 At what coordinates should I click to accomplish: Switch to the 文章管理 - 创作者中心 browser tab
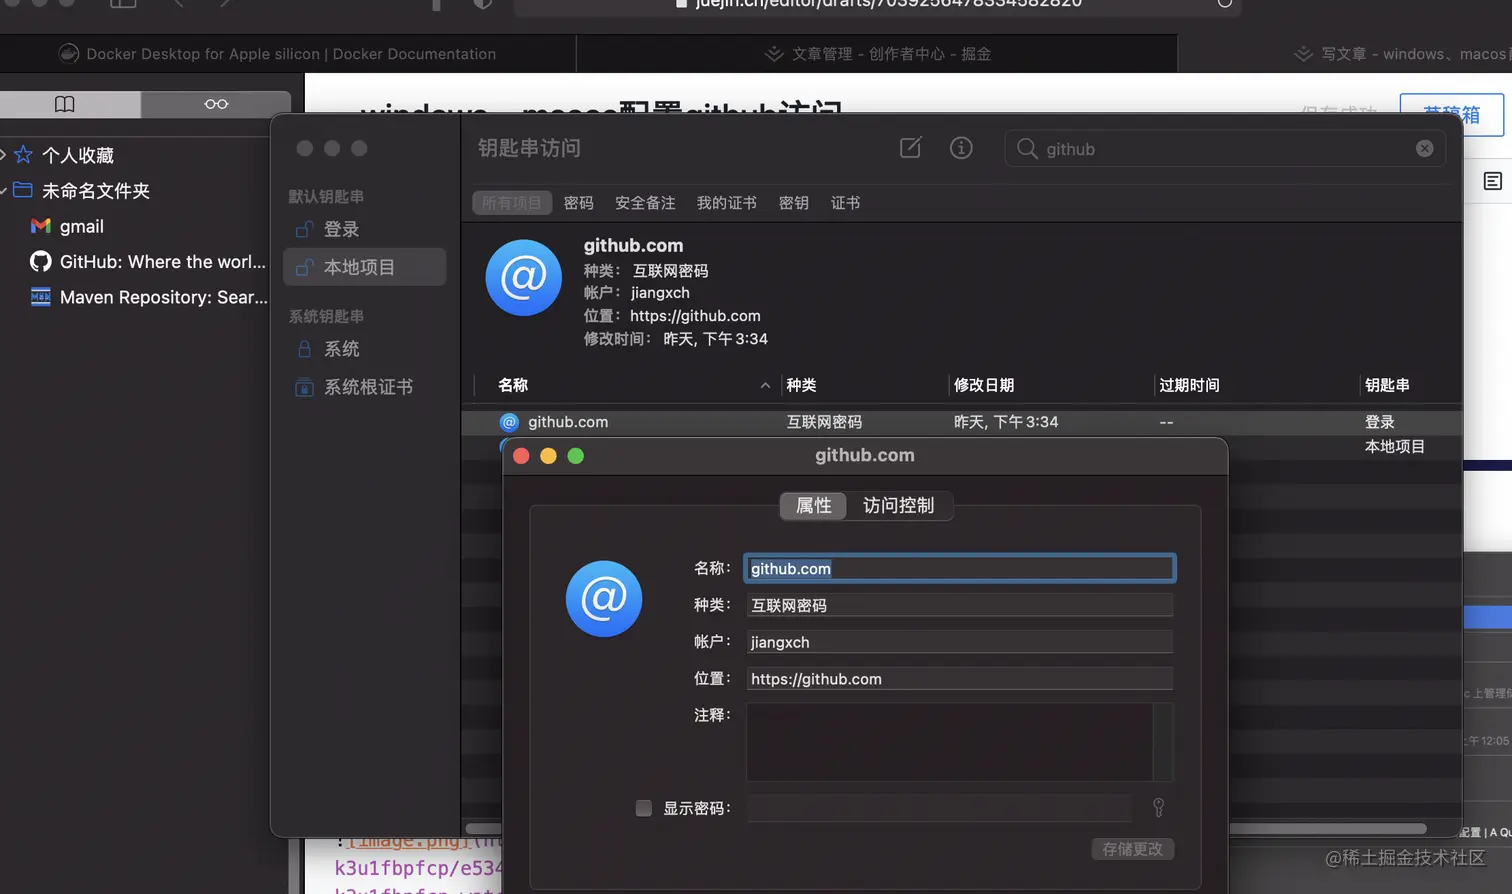[877, 54]
